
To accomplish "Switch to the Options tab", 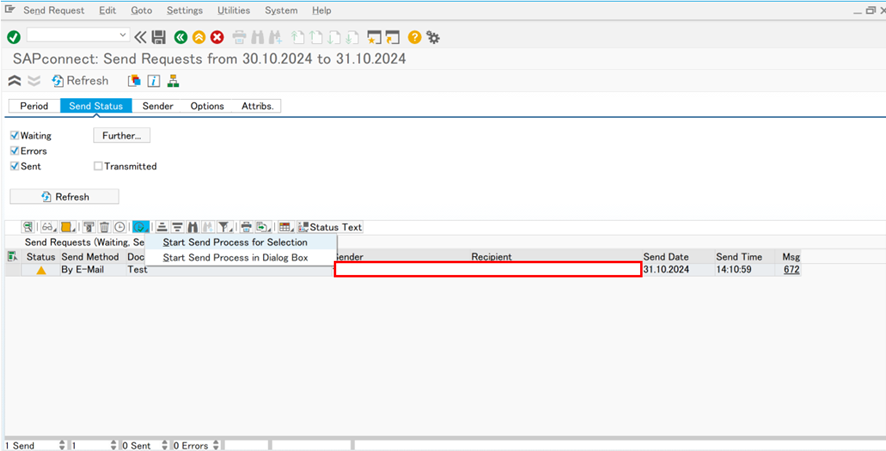I will tap(207, 106).
